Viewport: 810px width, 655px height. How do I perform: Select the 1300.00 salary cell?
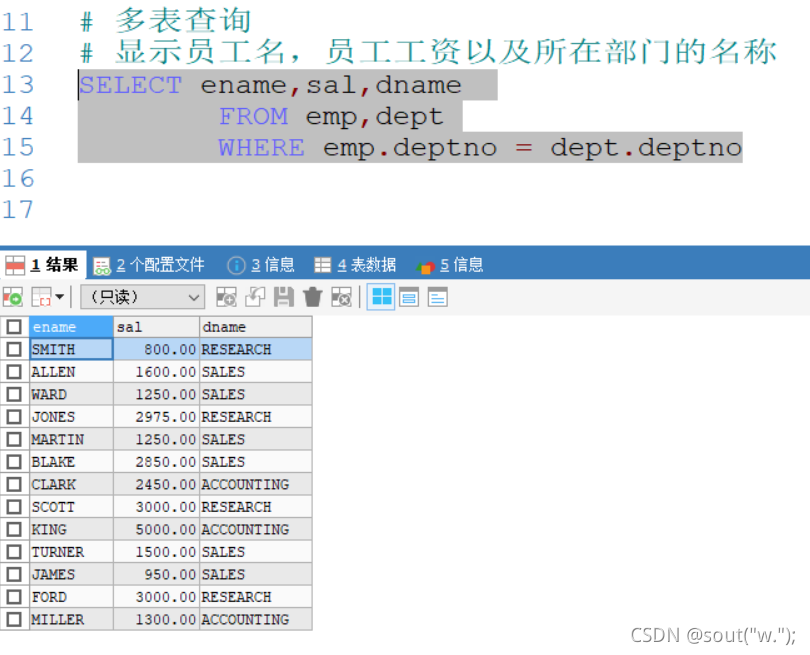click(157, 619)
